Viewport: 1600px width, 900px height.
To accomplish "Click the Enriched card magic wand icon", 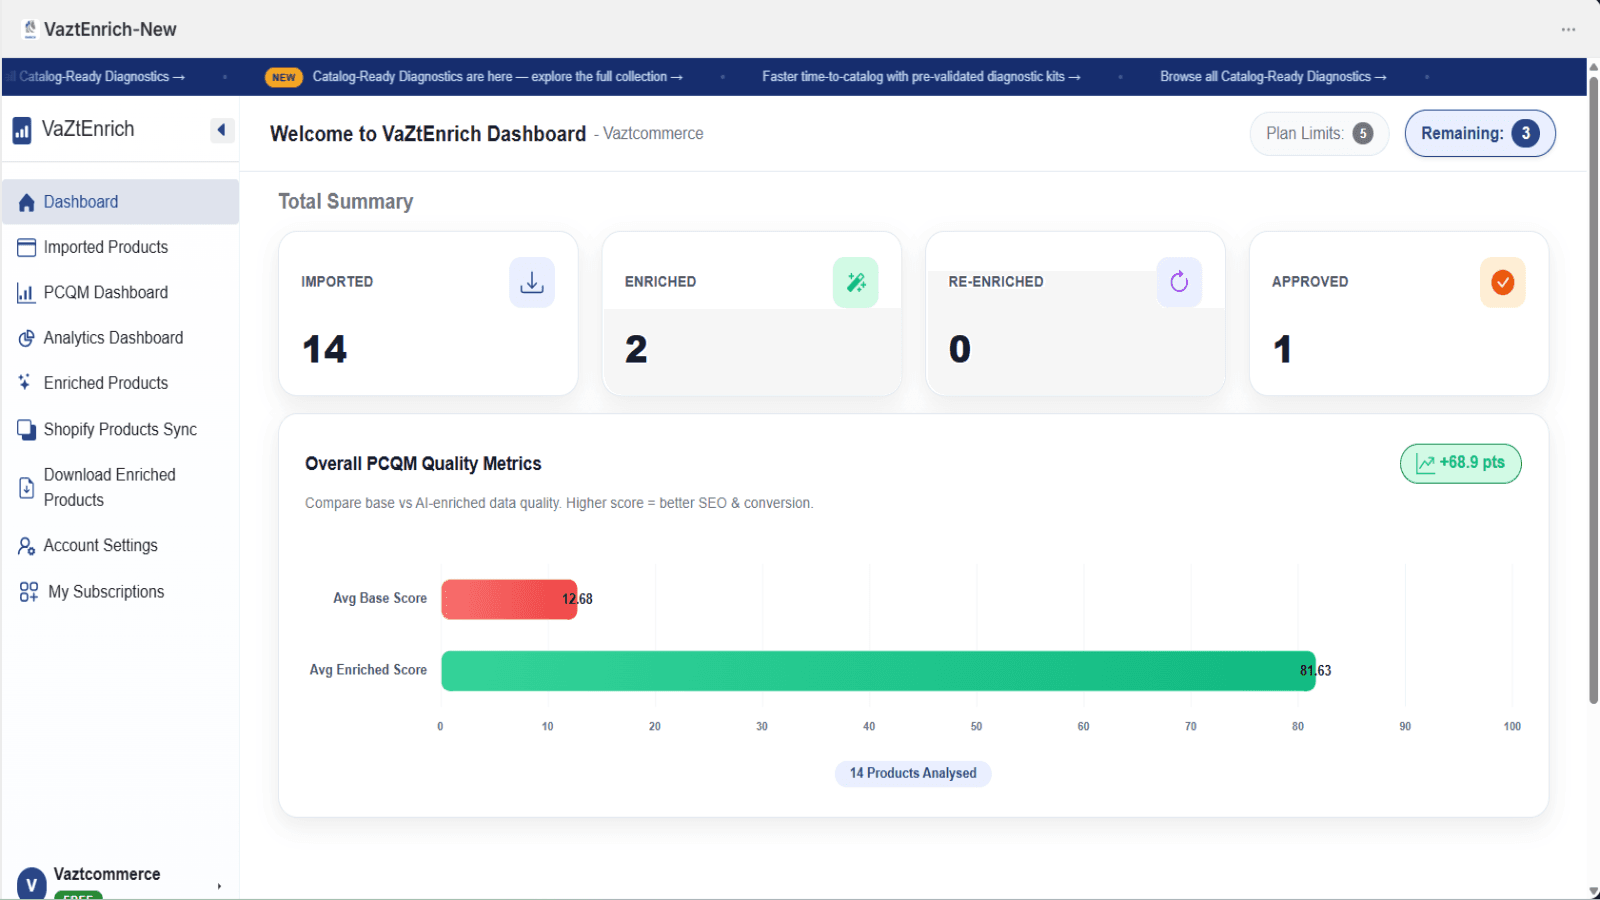I will [856, 283].
